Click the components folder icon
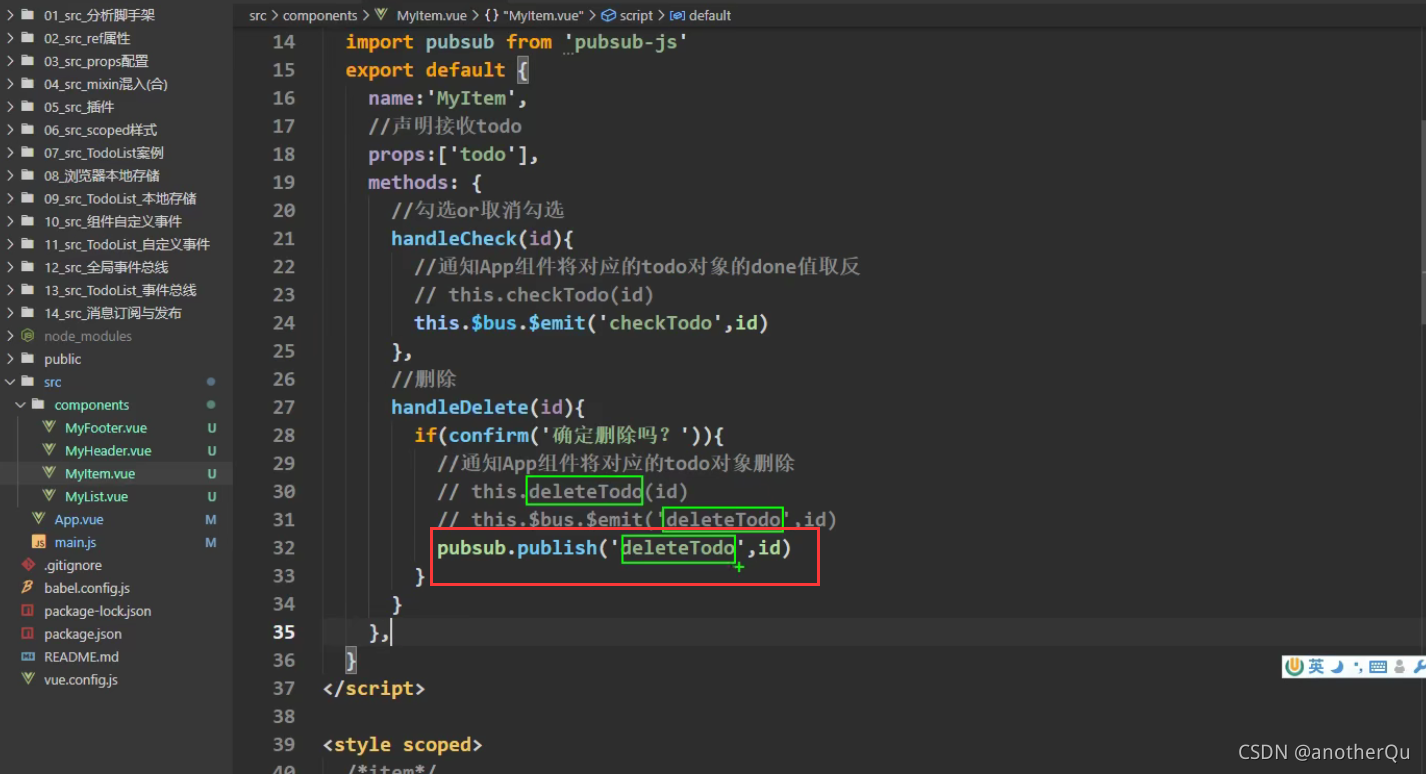The height and width of the screenshot is (774, 1426). 38,405
